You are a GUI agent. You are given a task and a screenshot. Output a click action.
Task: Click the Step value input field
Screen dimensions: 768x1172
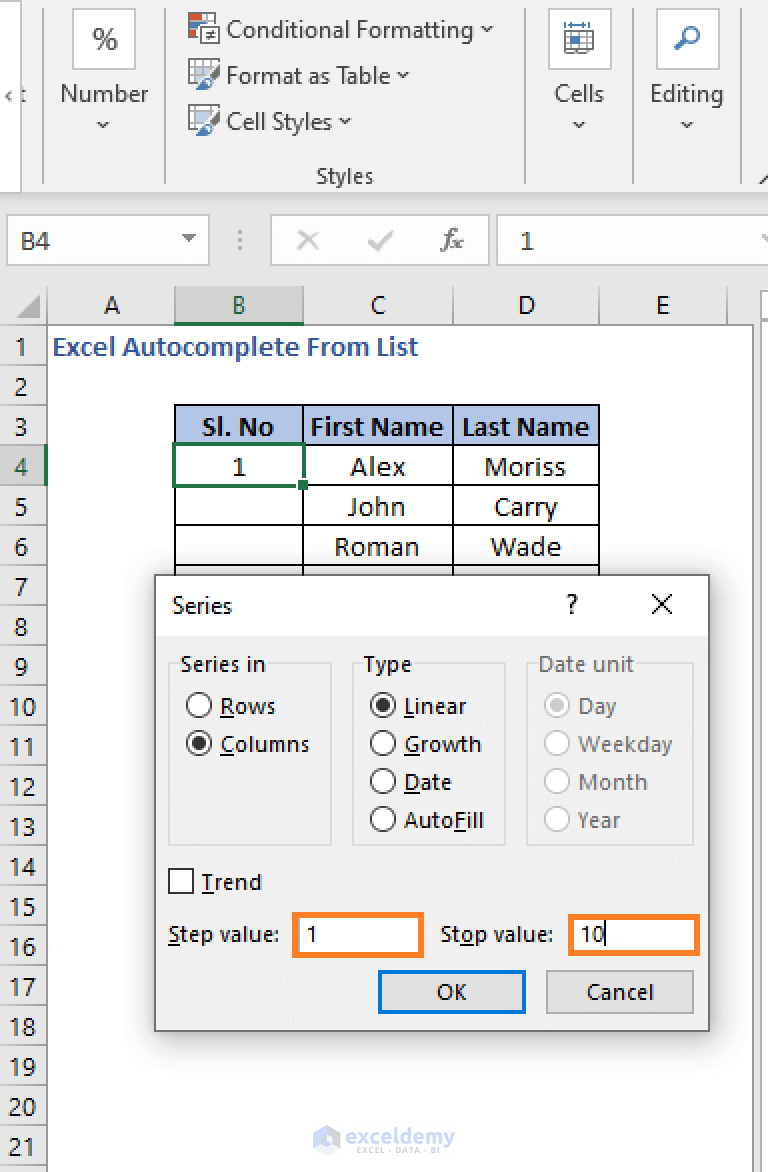tap(358, 935)
